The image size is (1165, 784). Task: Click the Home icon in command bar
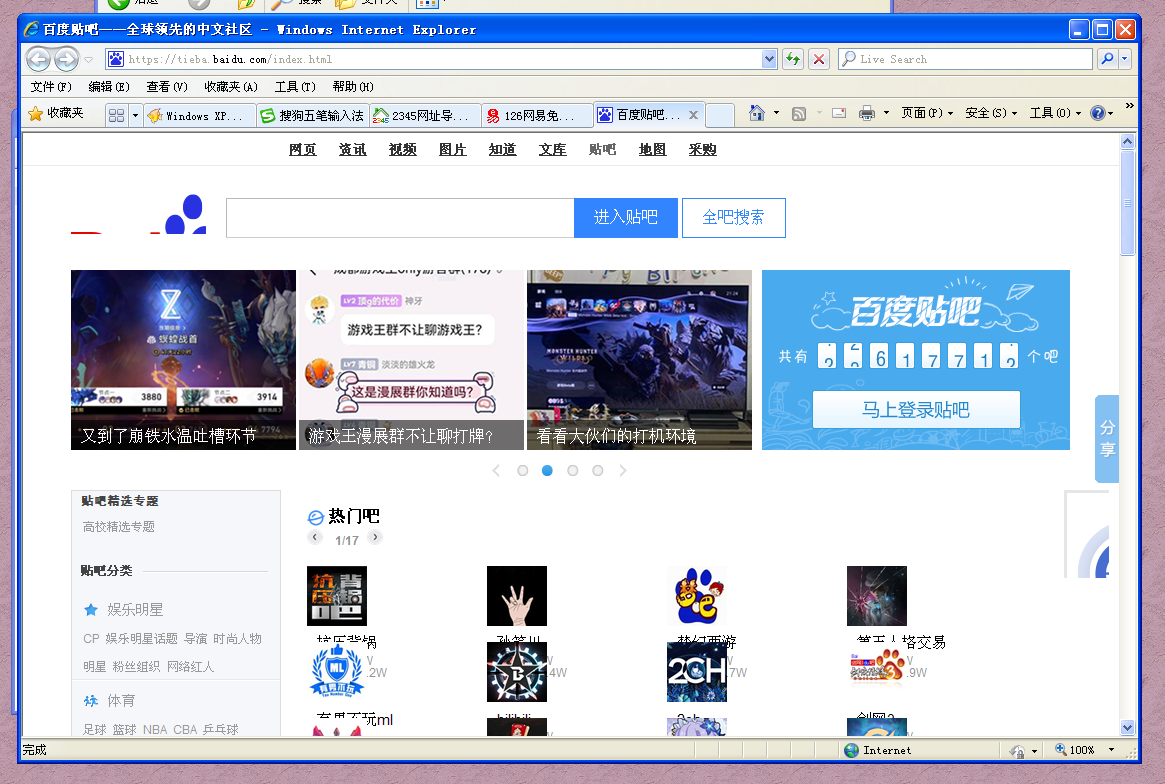(x=756, y=113)
